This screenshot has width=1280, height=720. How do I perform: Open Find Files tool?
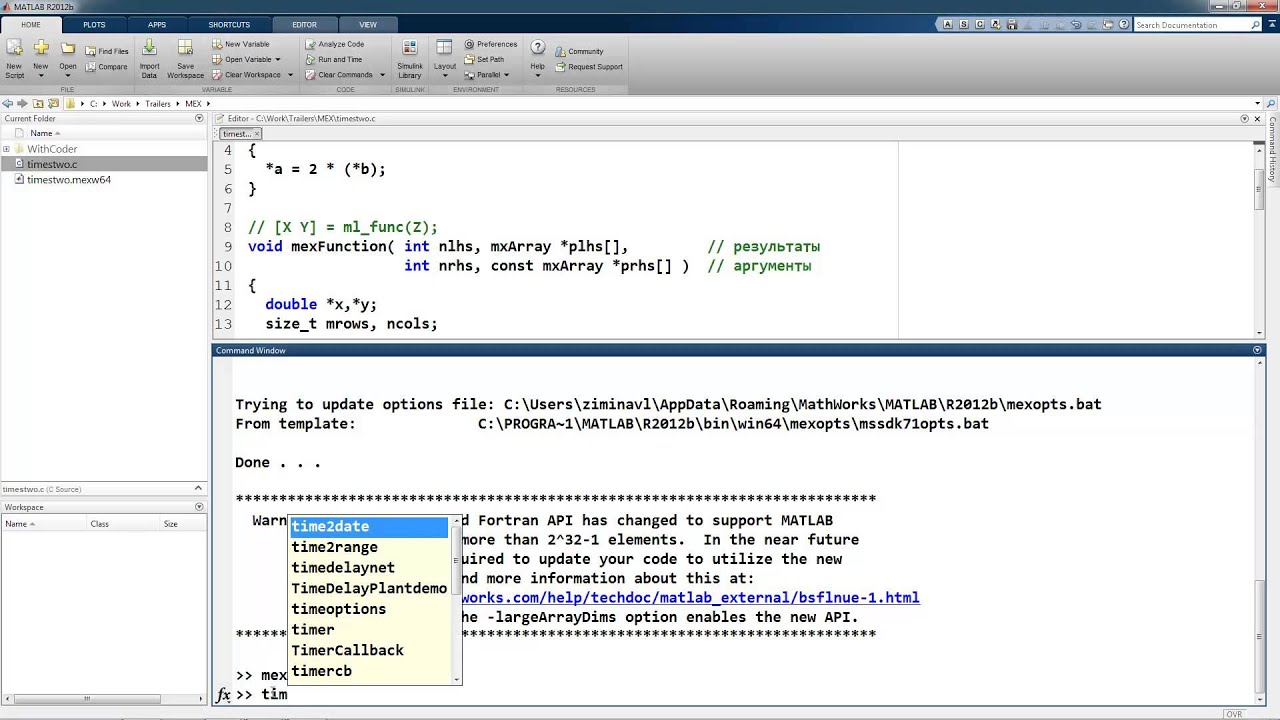[106, 51]
